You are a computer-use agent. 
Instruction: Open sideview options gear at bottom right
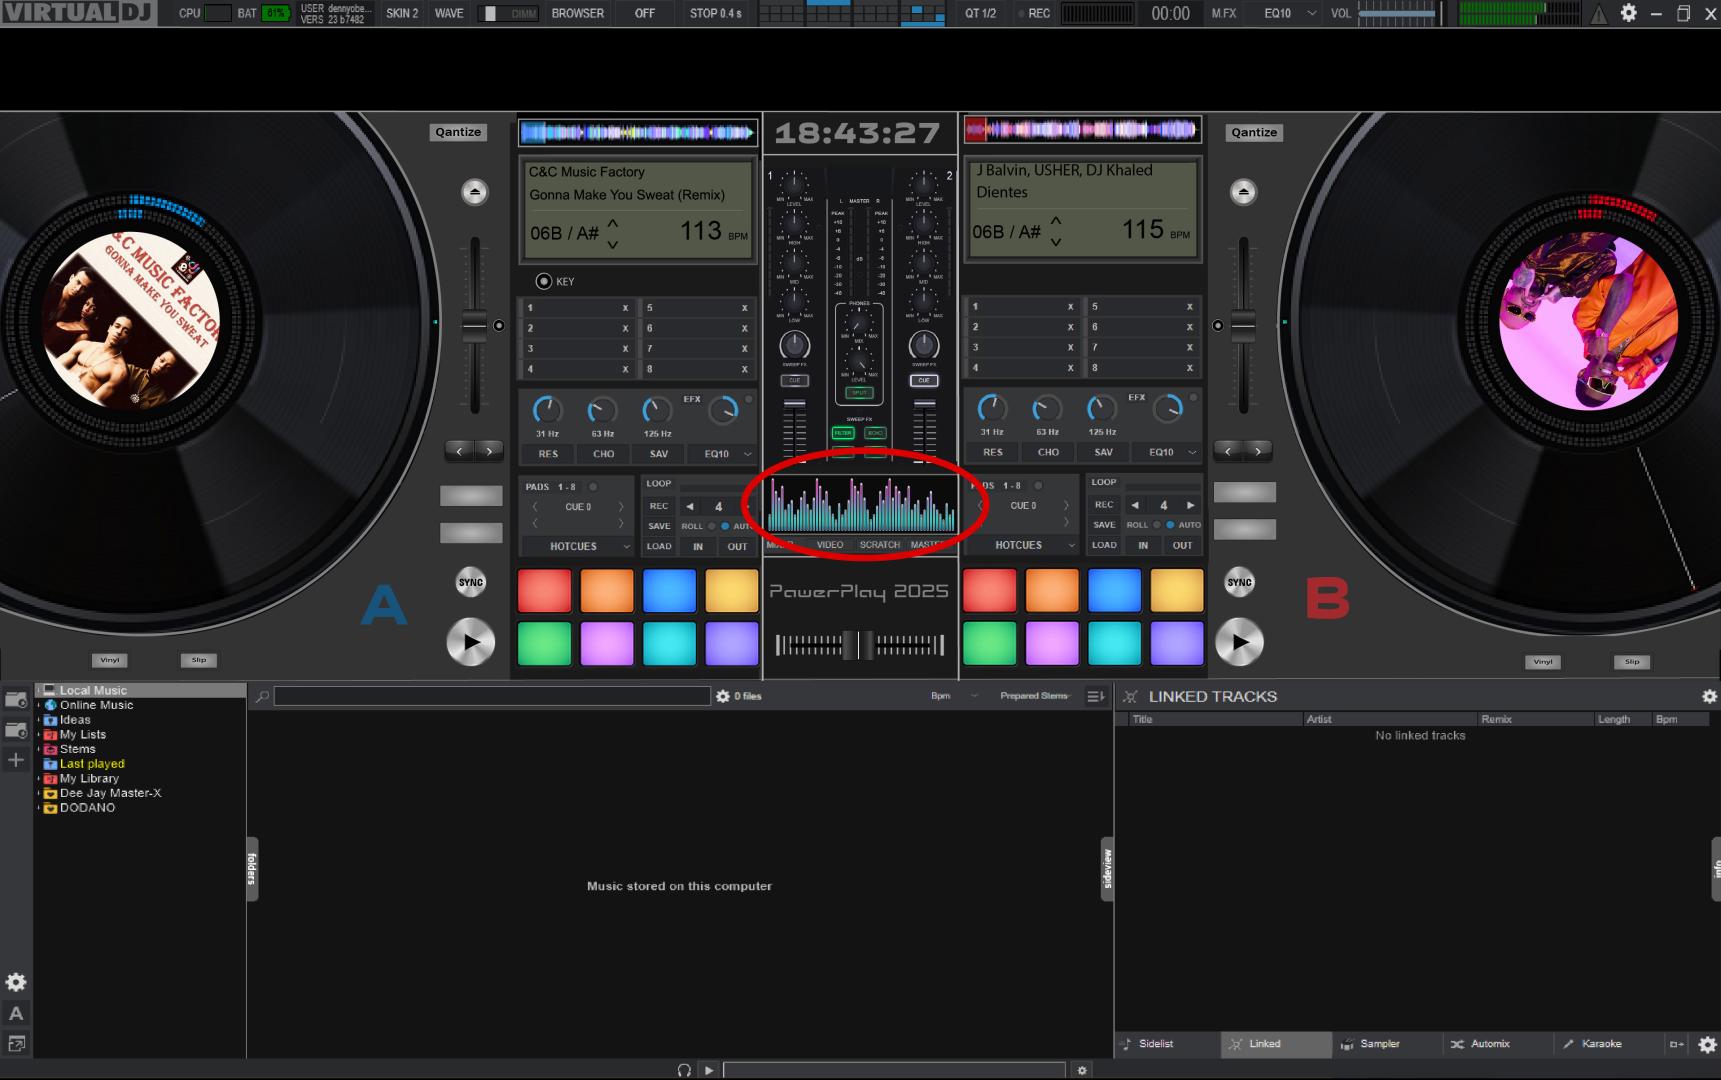[x=1708, y=1045]
